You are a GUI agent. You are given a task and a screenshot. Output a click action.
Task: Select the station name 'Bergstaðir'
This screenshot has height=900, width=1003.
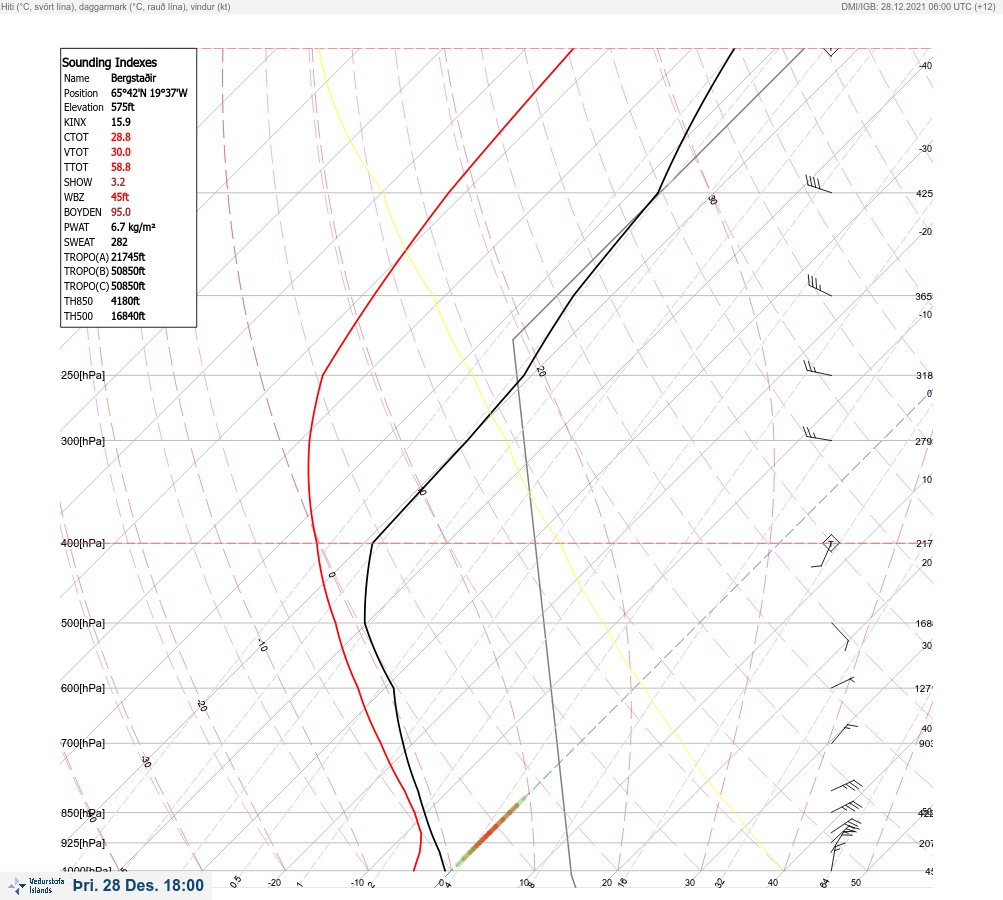pos(134,78)
